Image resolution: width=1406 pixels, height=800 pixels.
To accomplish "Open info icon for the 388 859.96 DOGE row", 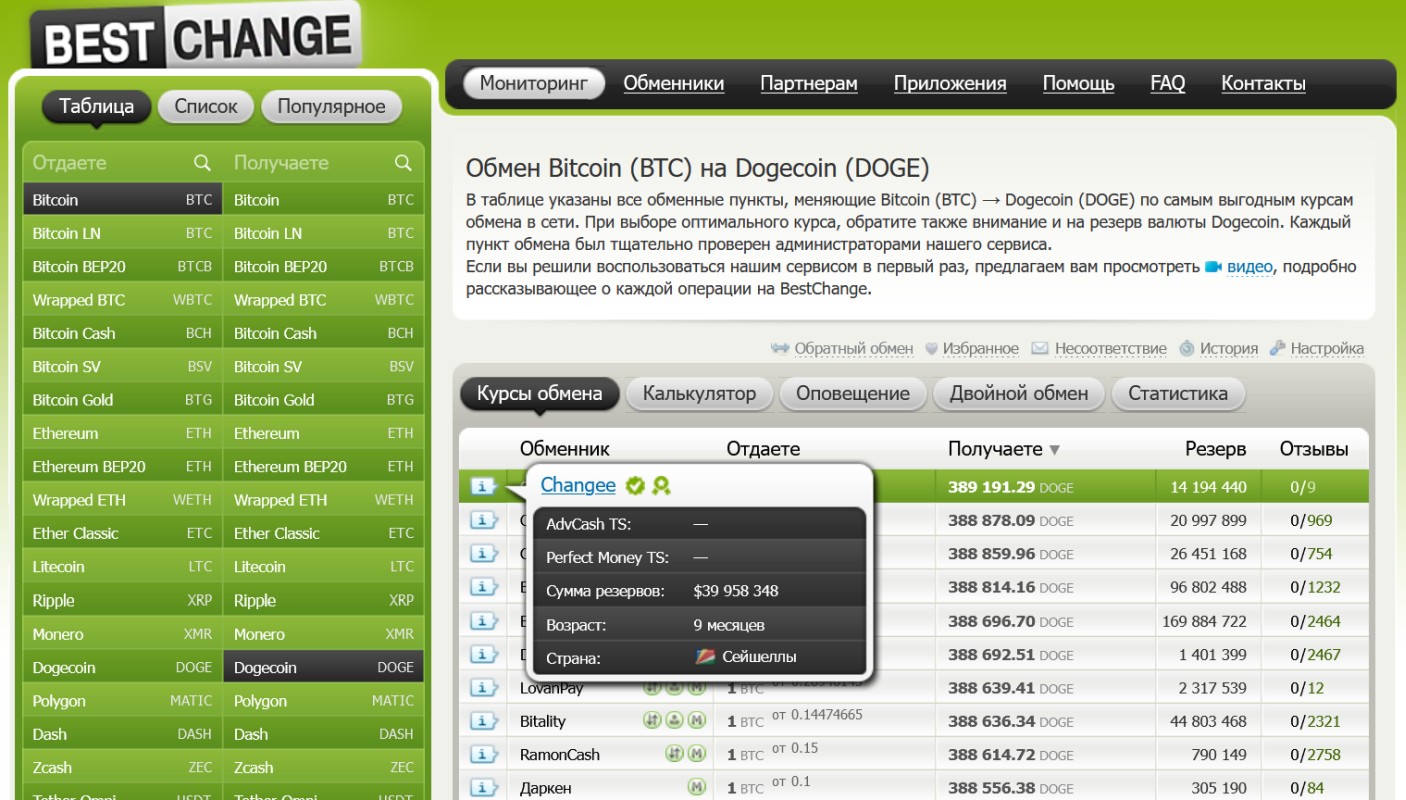I will click(484, 553).
